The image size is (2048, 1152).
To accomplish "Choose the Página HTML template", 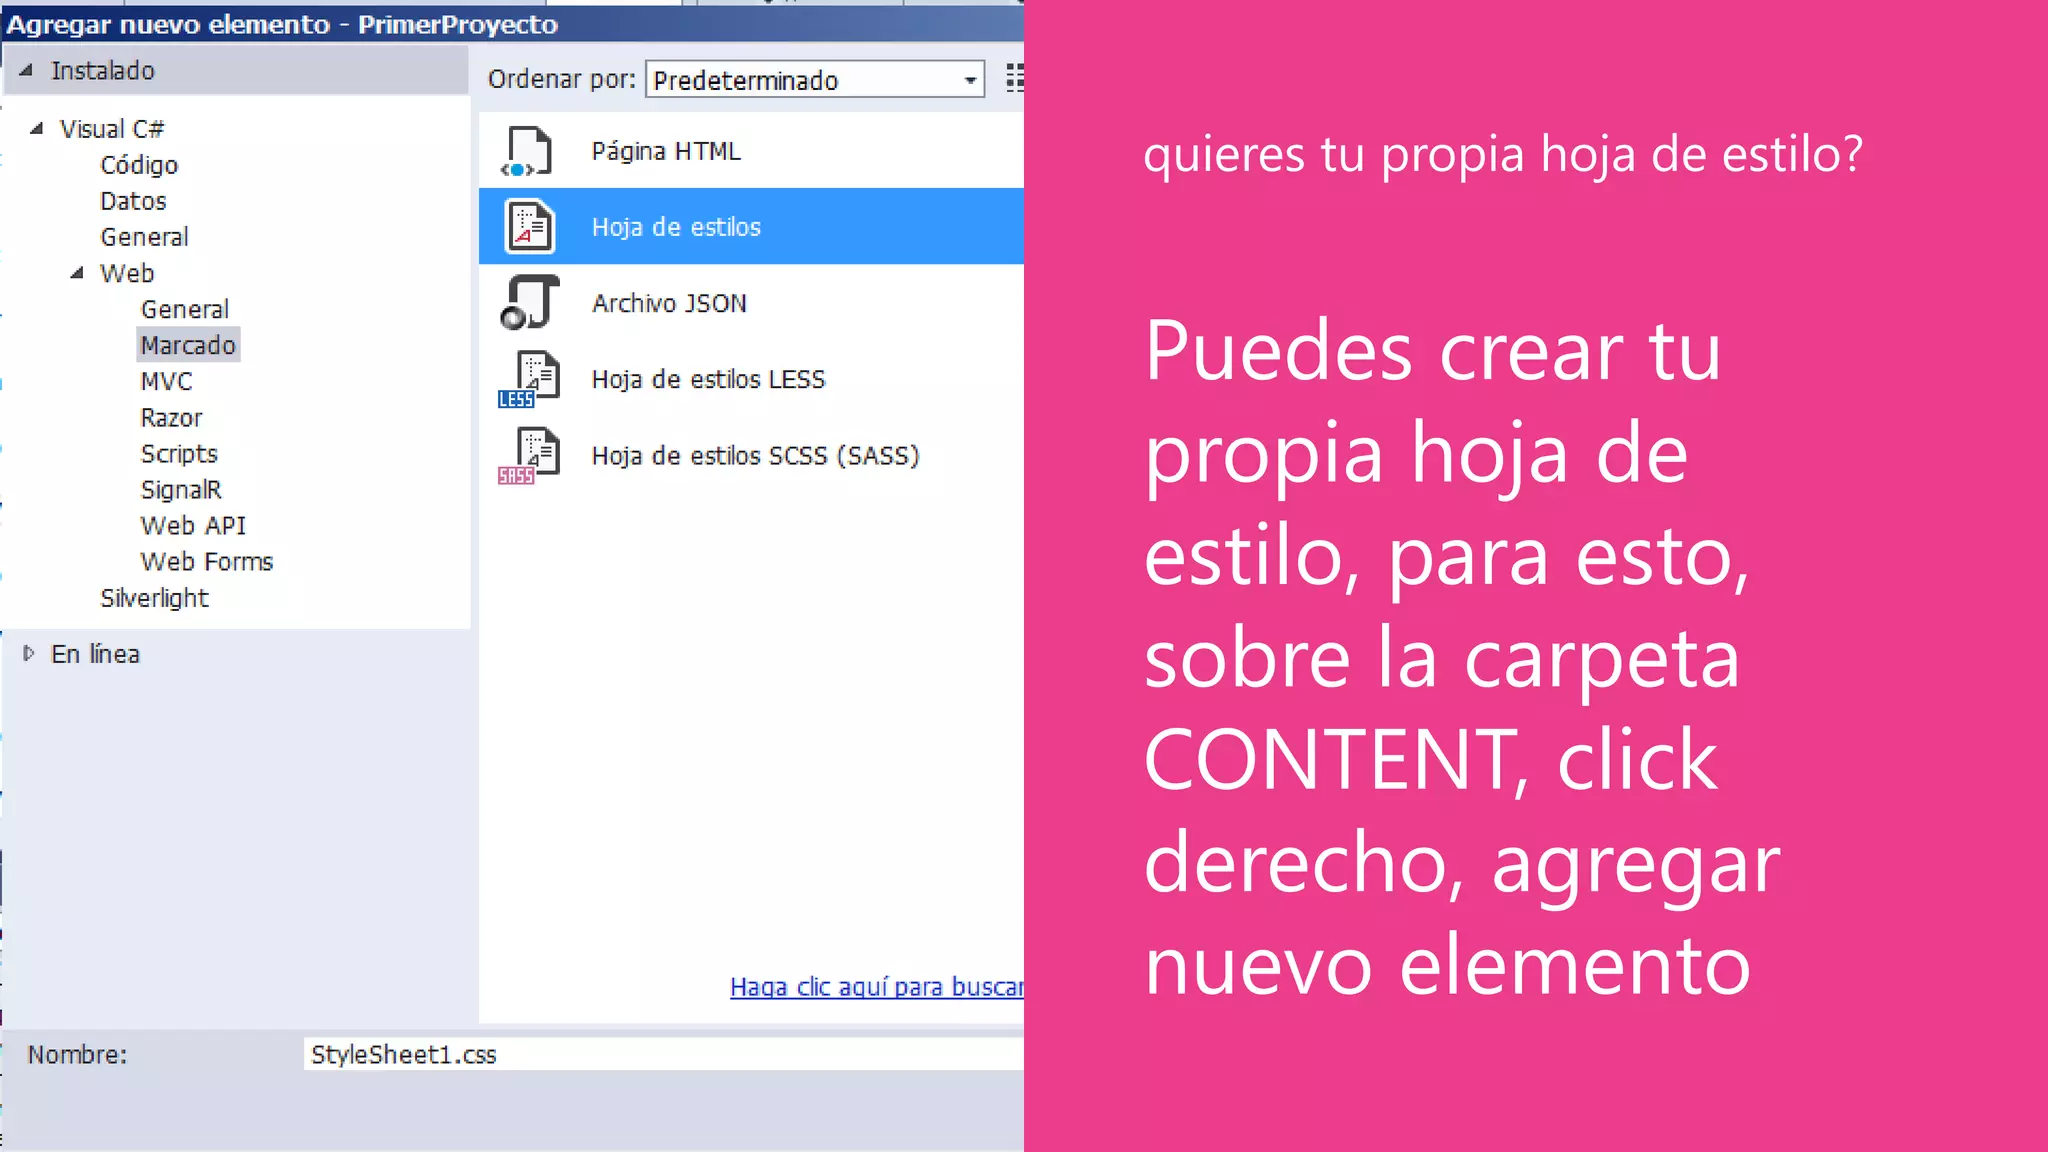I will pyautogui.click(x=751, y=151).
